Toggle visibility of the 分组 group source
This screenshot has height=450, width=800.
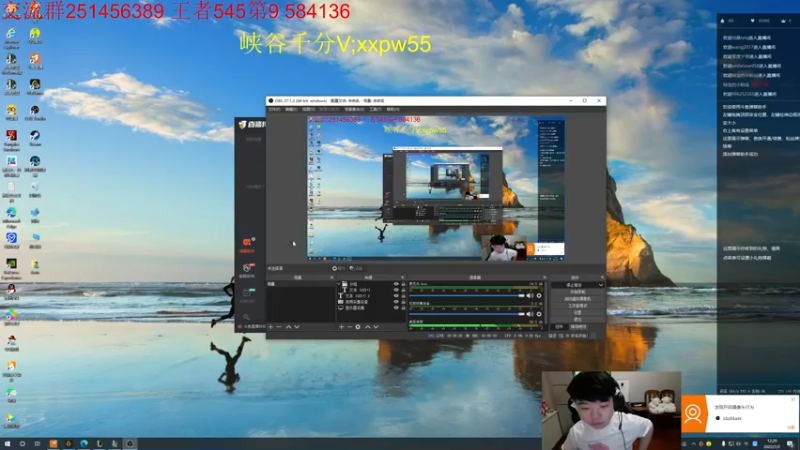(396, 284)
